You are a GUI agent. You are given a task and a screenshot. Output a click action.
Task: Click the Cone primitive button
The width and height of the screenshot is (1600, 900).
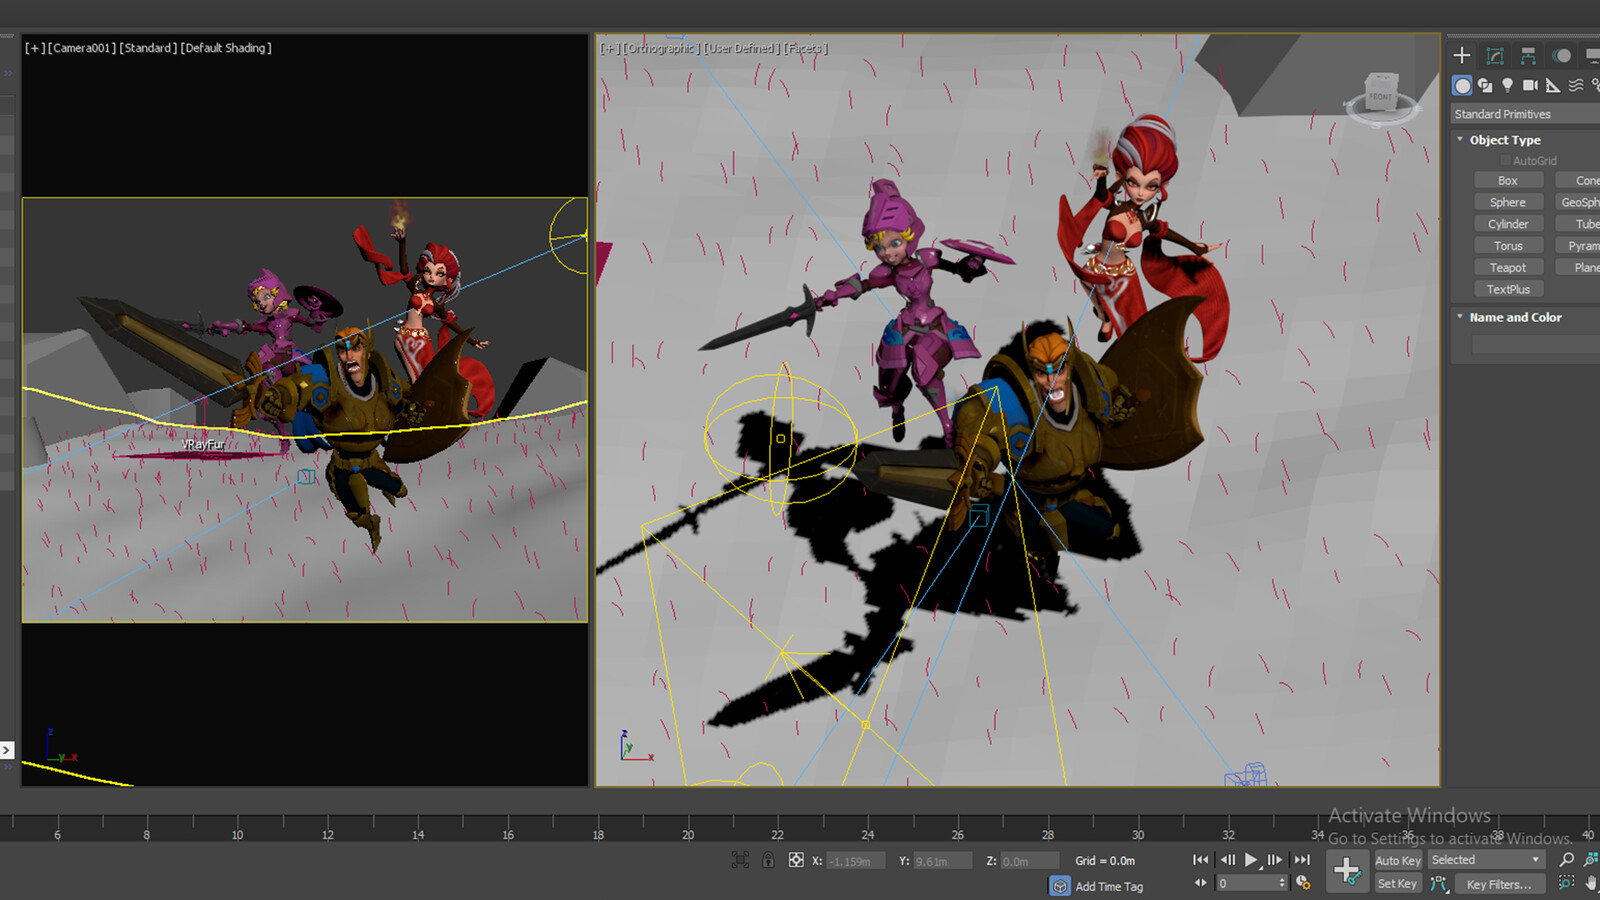(x=1578, y=181)
